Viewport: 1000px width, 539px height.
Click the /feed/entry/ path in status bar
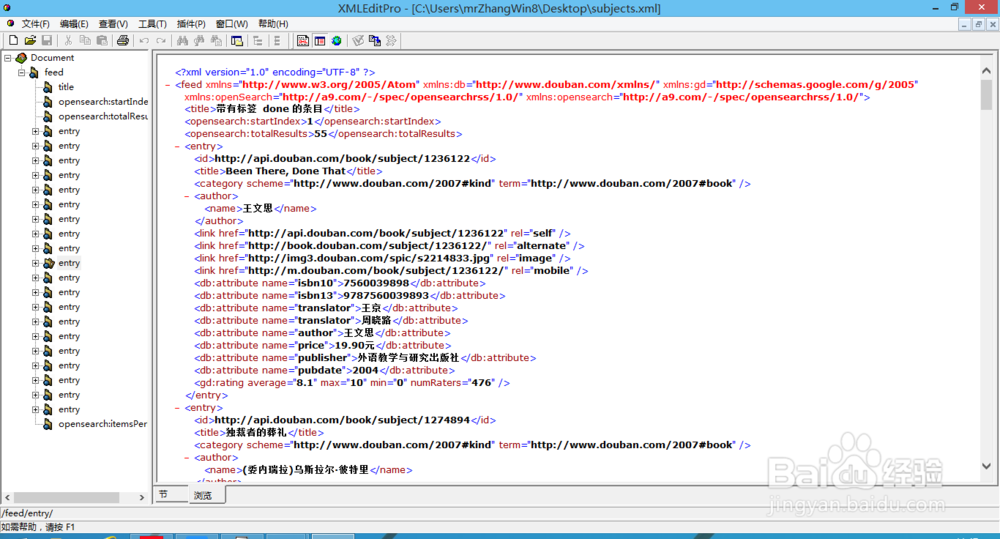[x=27, y=513]
